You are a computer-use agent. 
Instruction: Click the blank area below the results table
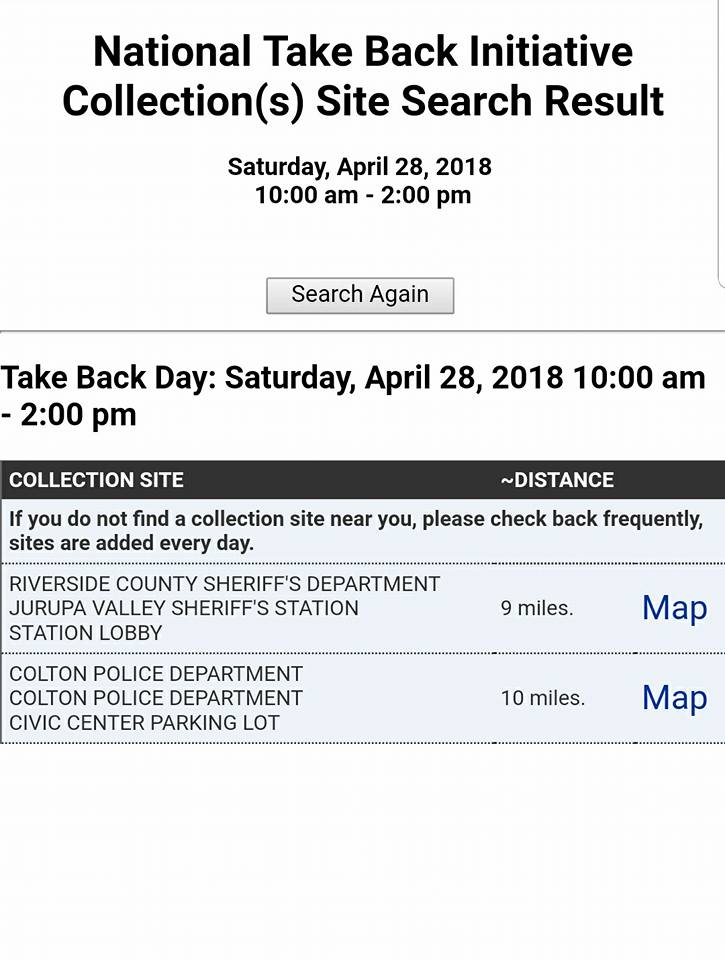click(362, 850)
